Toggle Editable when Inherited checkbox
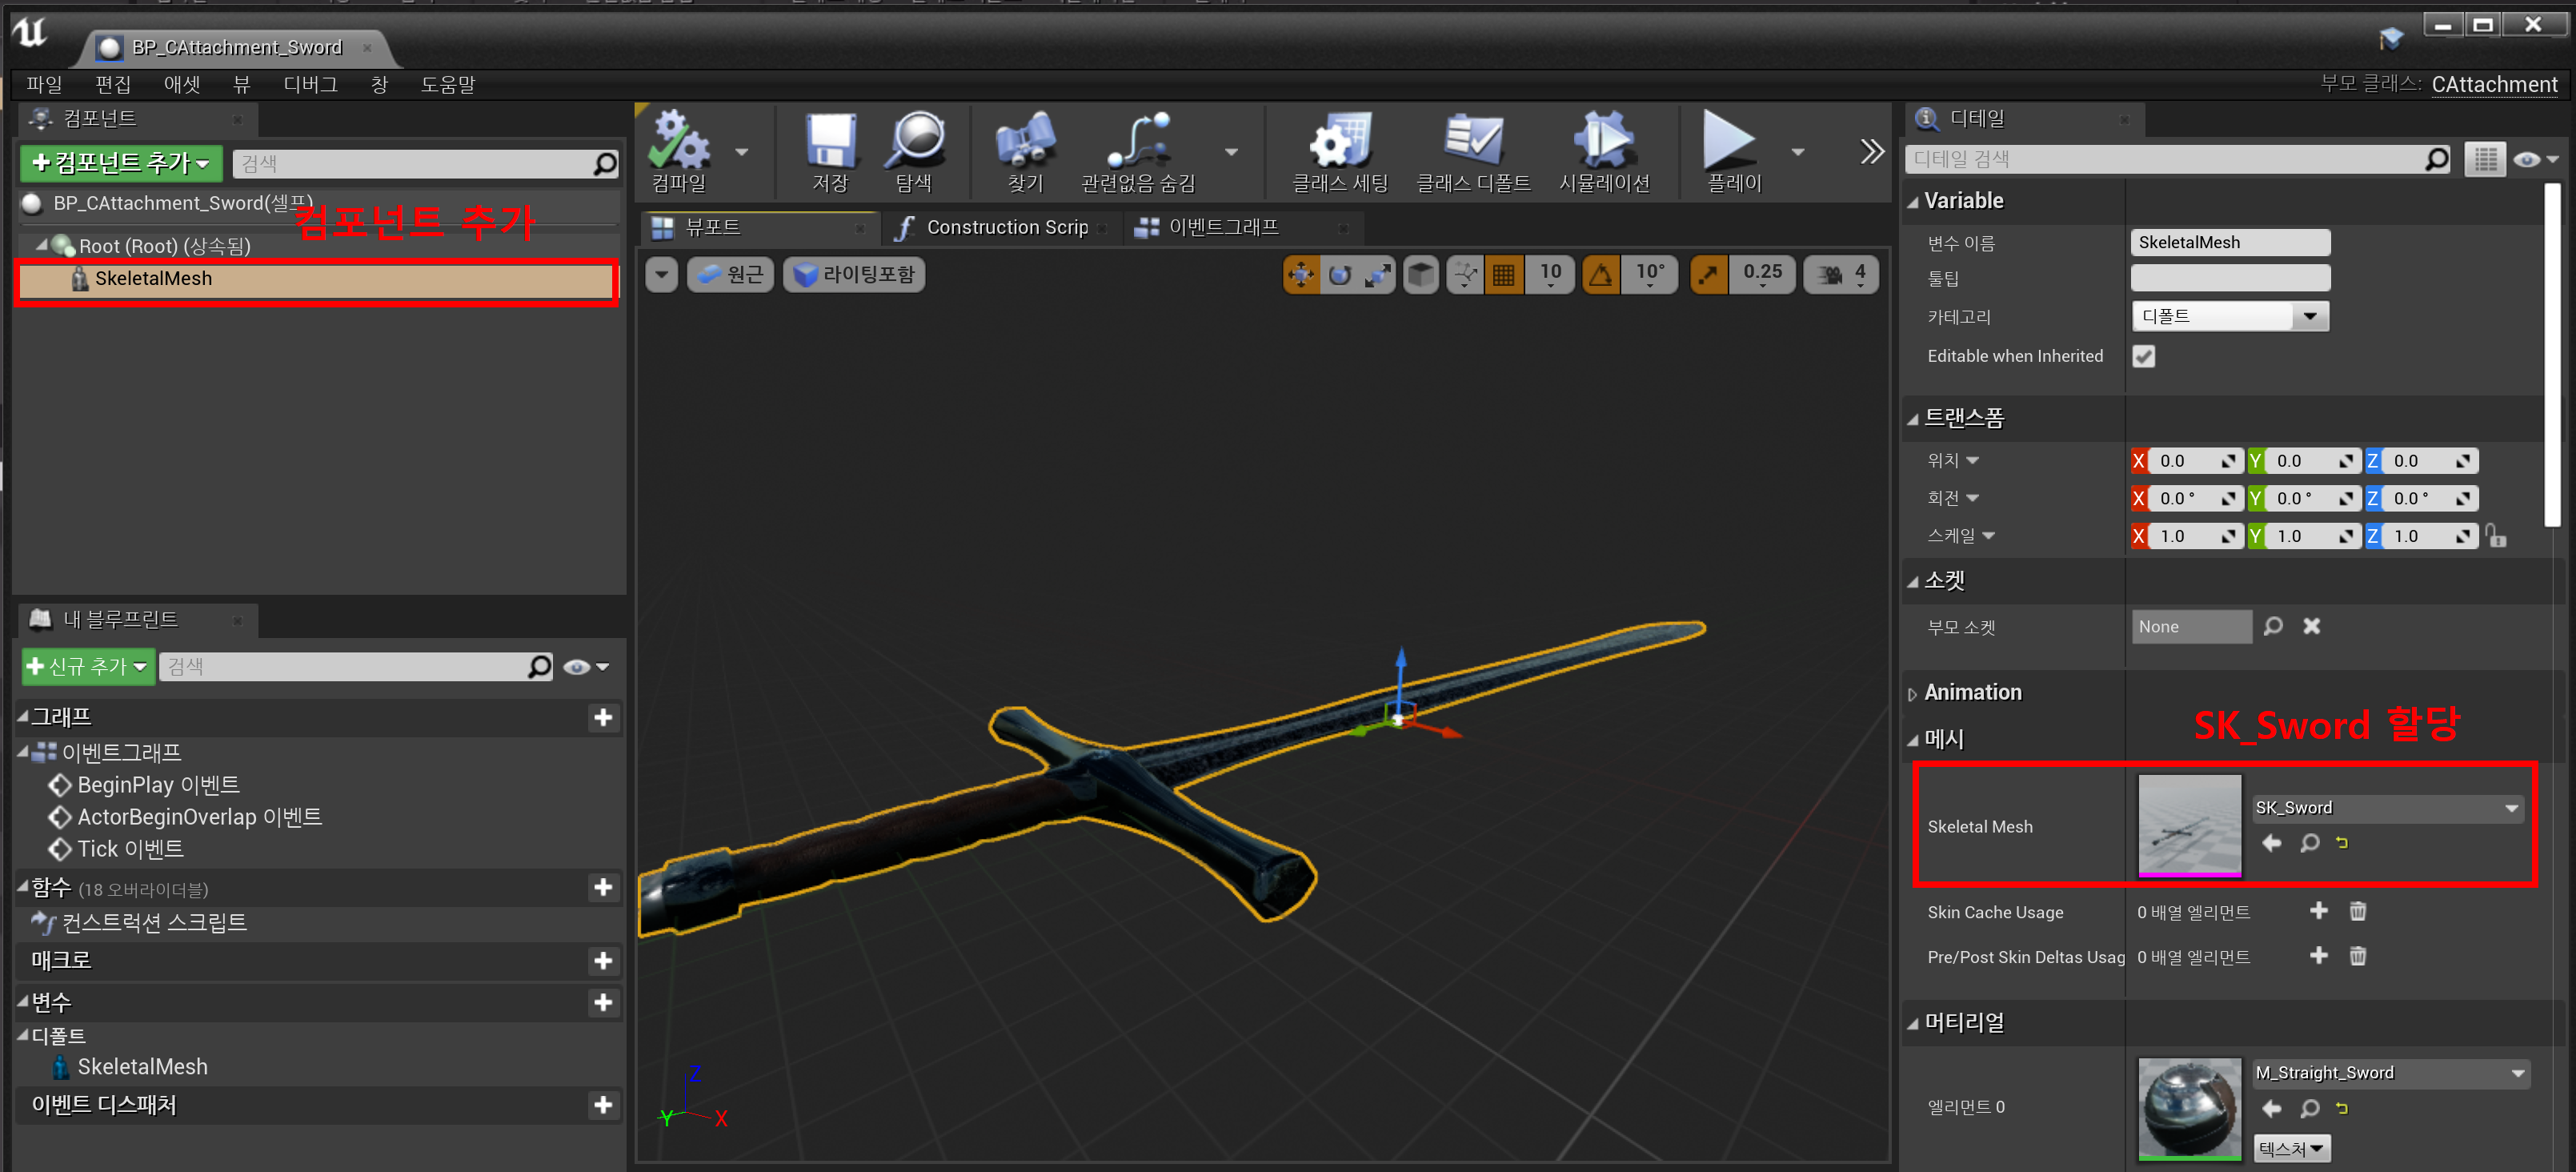The image size is (2576, 1172). click(x=2143, y=356)
